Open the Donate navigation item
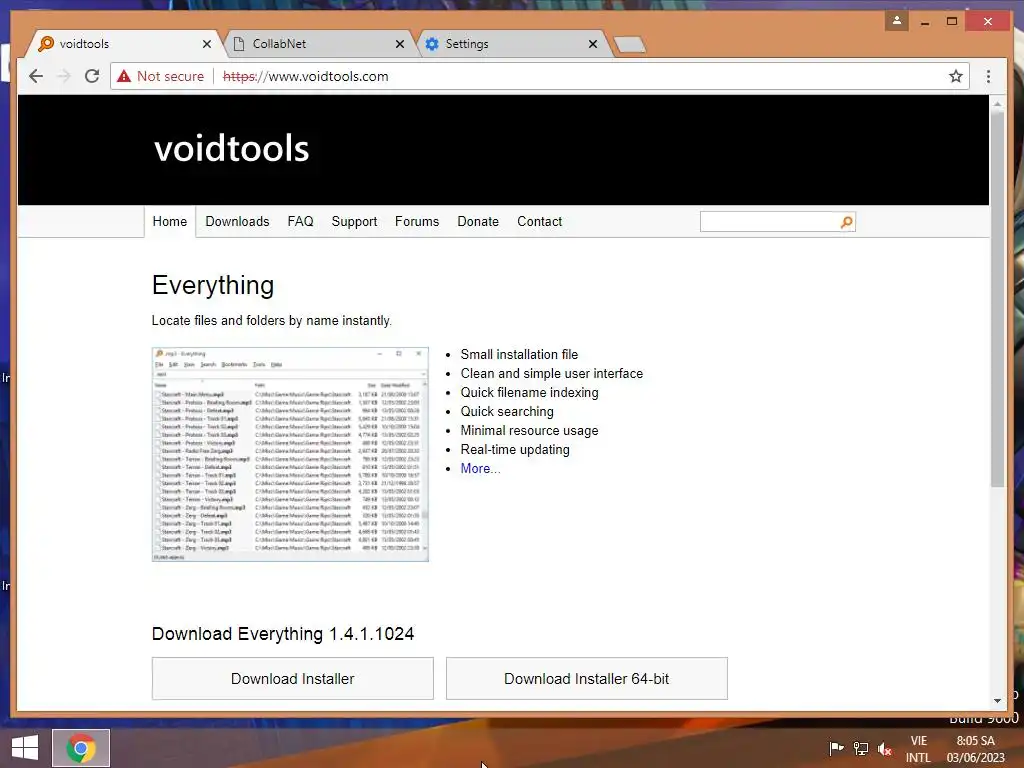This screenshot has height=768, width=1024. (x=478, y=221)
